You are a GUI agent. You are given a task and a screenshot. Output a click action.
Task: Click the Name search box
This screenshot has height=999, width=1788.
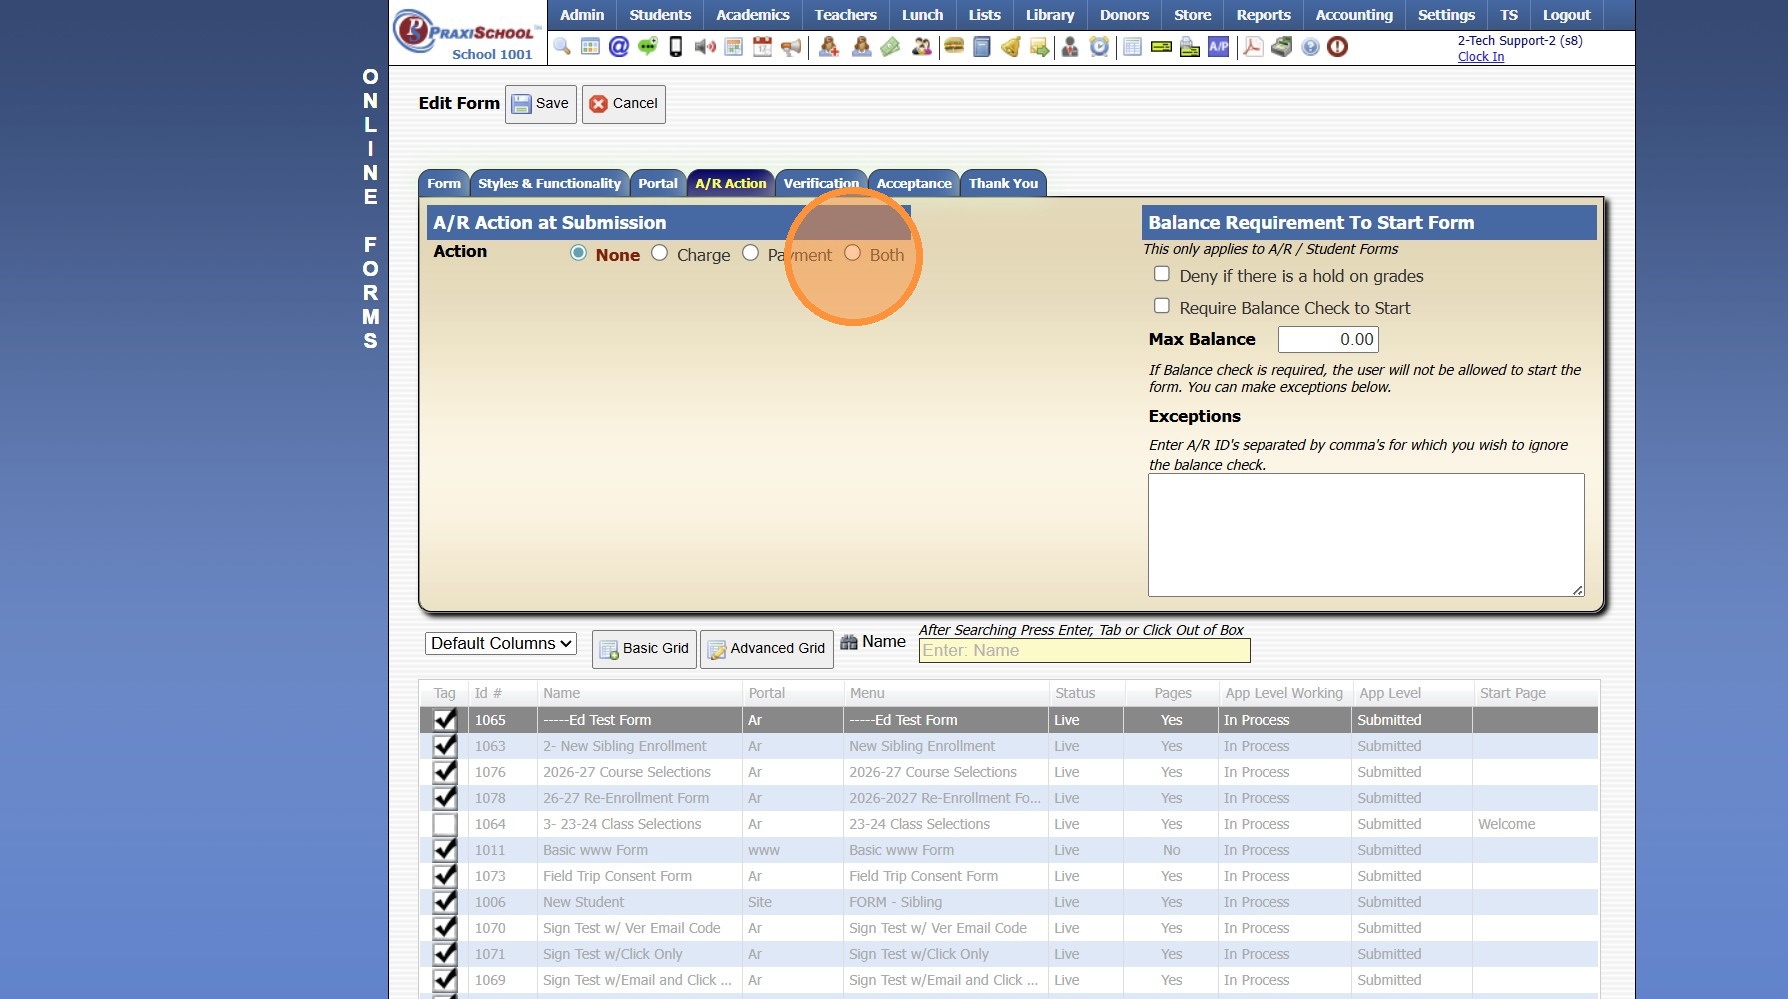pyautogui.click(x=1085, y=651)
